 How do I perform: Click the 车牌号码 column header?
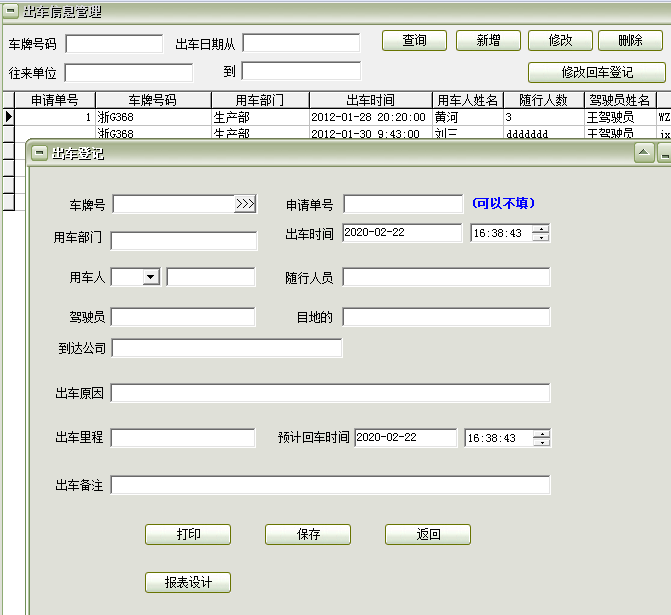coord(153,100)
